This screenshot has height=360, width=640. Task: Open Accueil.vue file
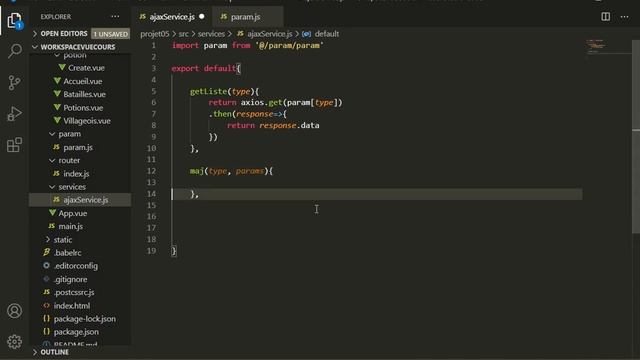click(x=82, y=81)
